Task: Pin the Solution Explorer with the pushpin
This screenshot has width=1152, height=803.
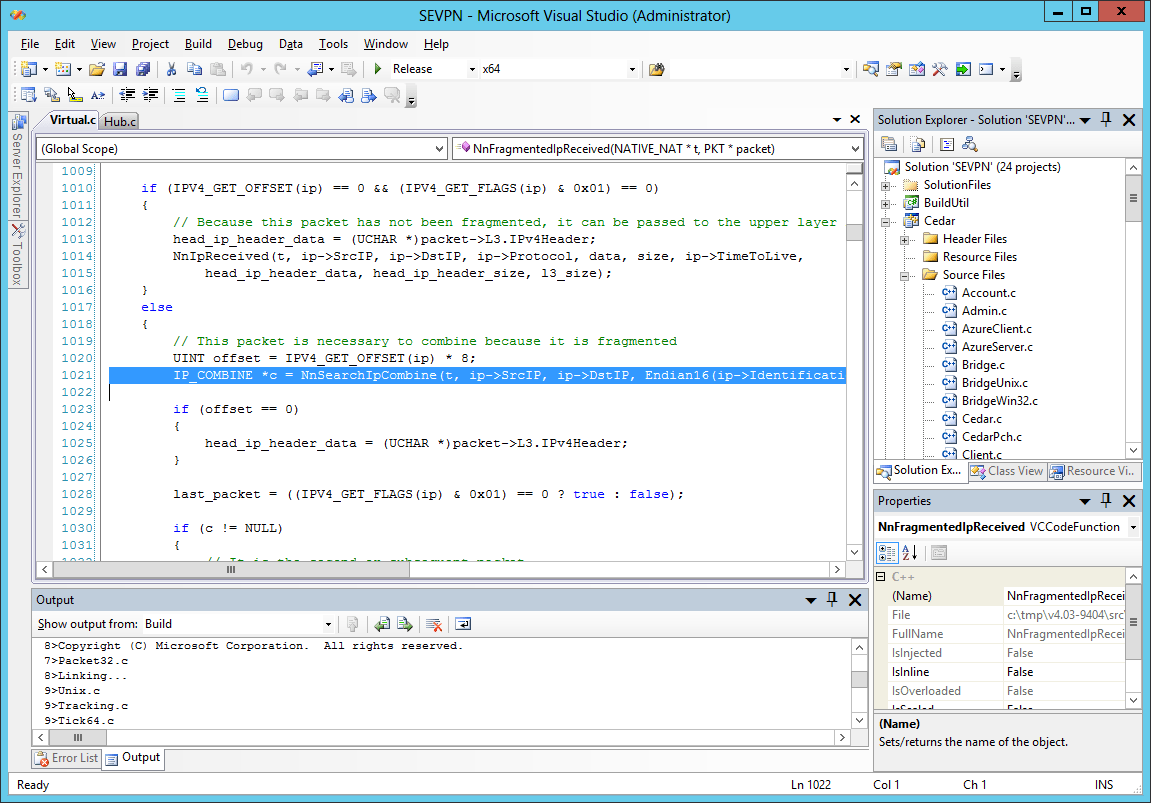Action: pyautogui.click(x=1105, y=120)
